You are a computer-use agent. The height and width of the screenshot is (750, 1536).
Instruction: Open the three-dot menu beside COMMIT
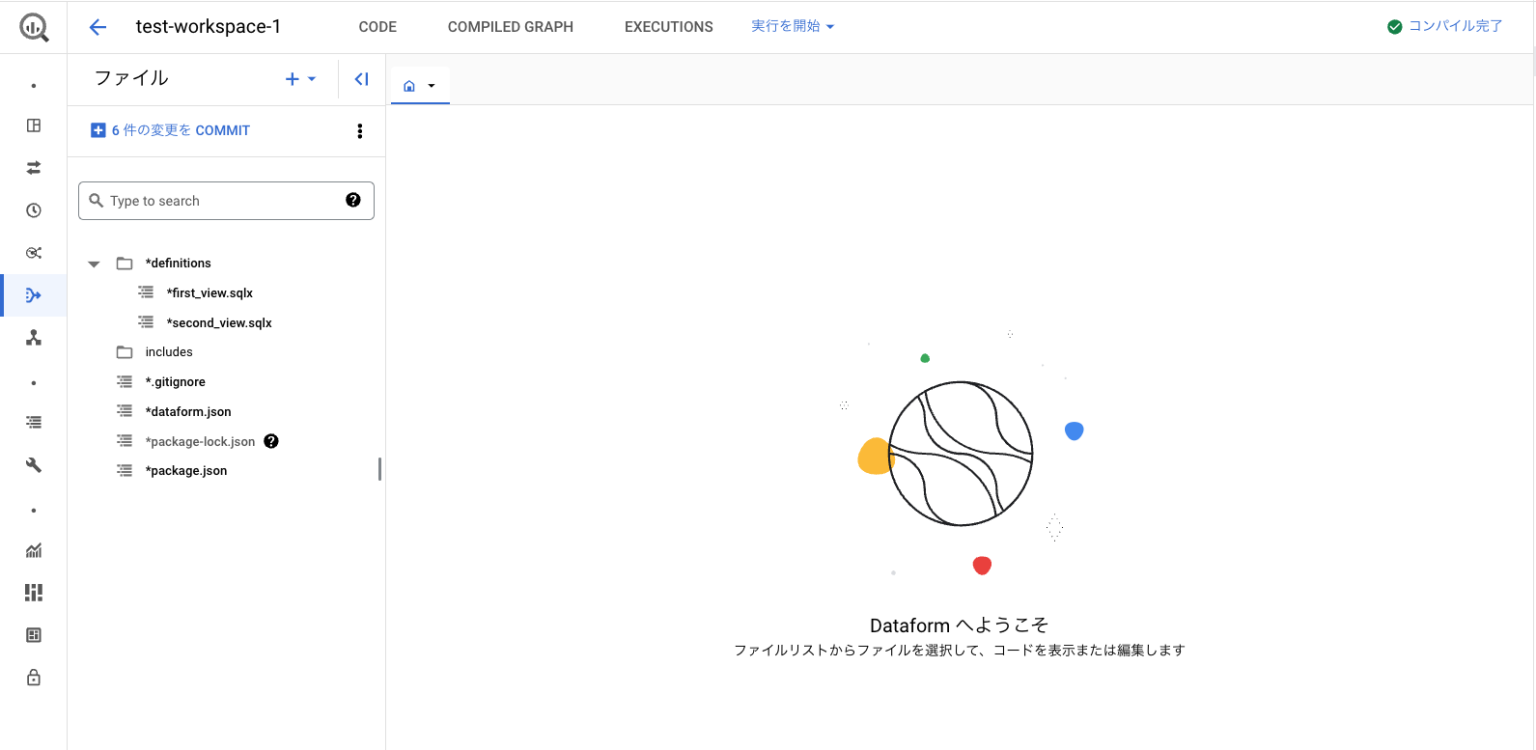[360, 131]
